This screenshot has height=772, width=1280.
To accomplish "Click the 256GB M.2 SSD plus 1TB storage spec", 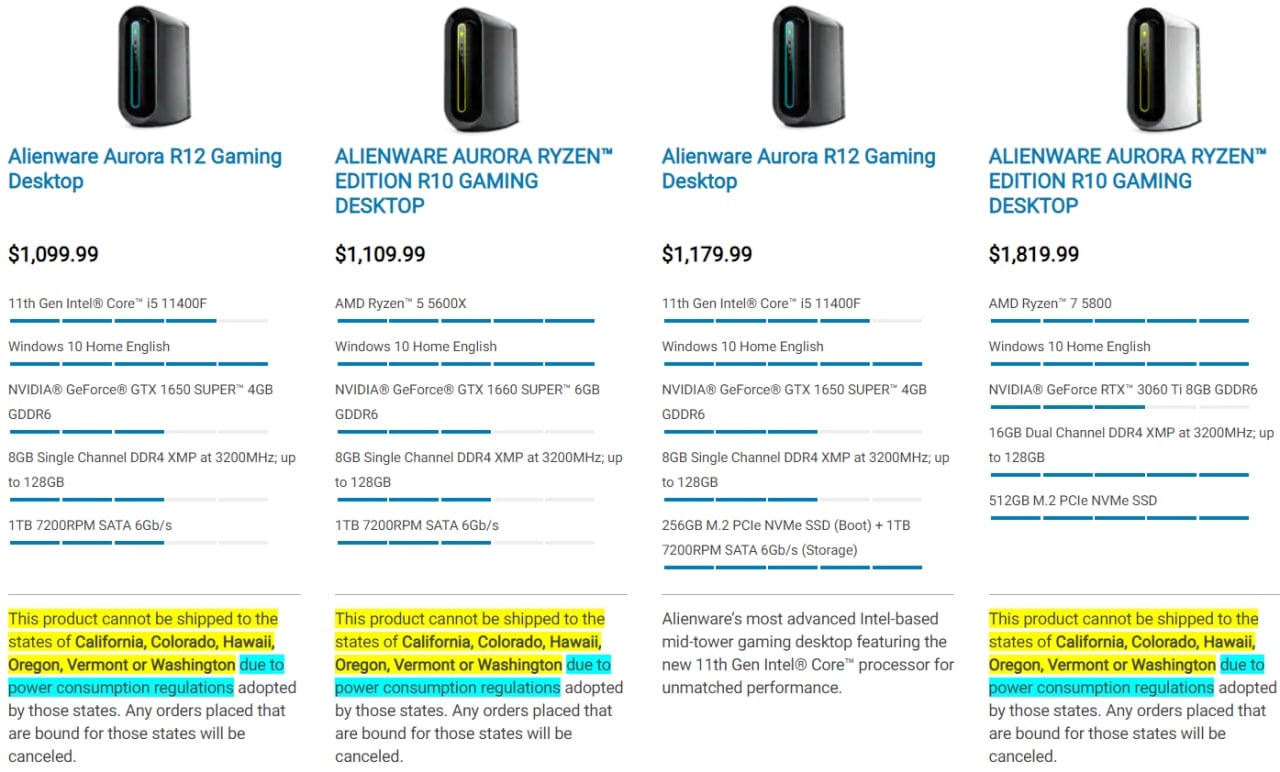I will [x=786, y=537].
